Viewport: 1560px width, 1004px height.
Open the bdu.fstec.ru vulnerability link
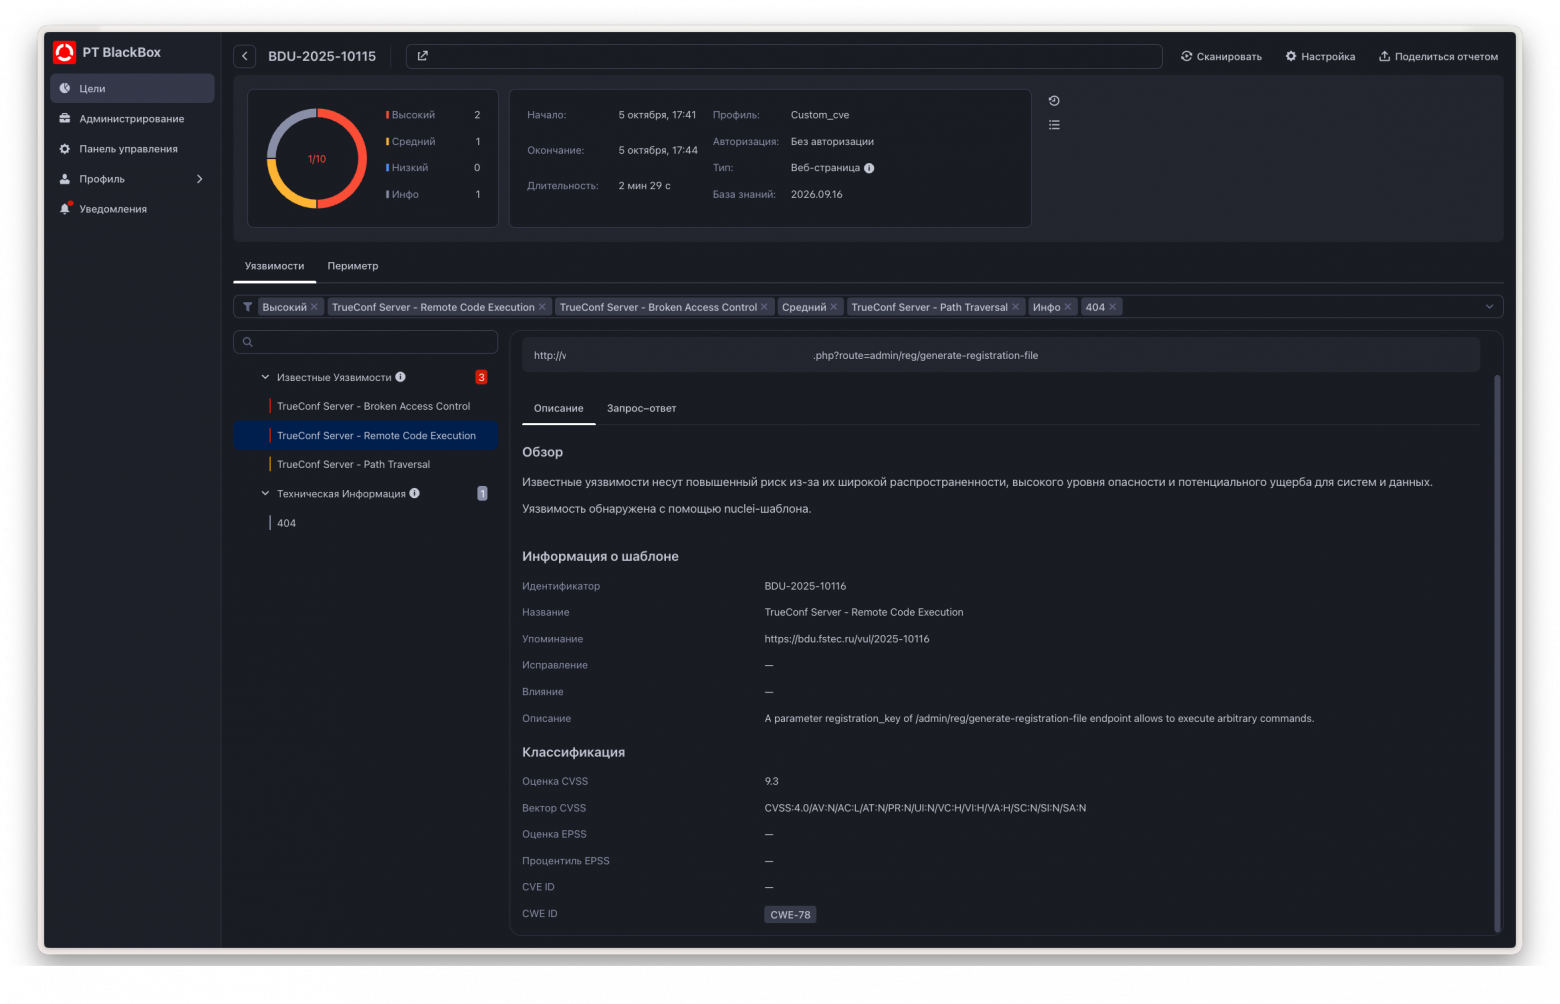click(847, 639)
